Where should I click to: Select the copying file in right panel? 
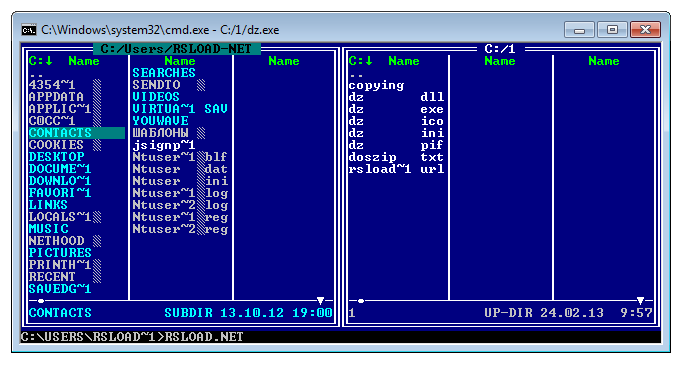376,85
